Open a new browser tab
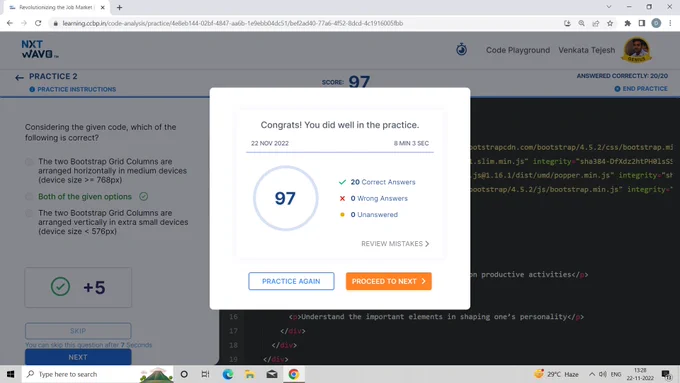Screen dimensions: 680x383 click(x=119, y=7)
